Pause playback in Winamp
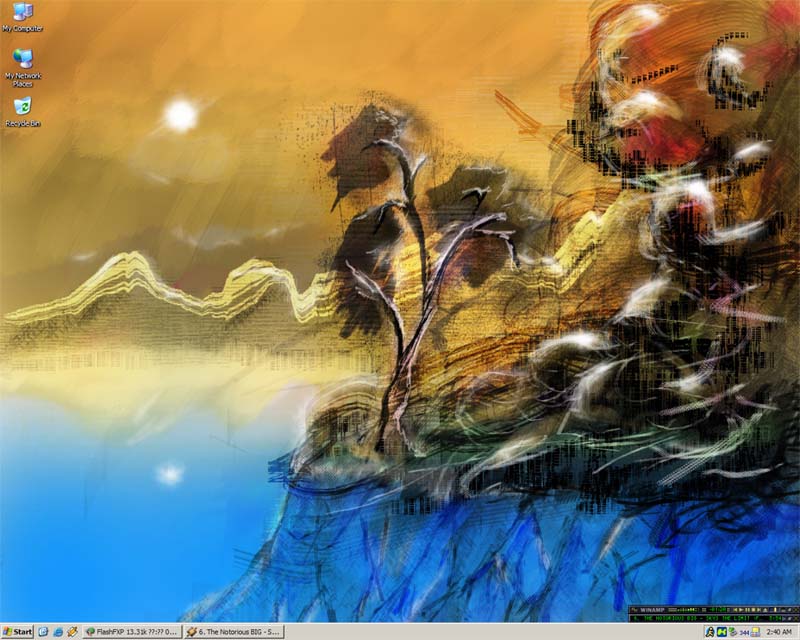Screen dimensions: 800x640 click(x=747, y=610)
